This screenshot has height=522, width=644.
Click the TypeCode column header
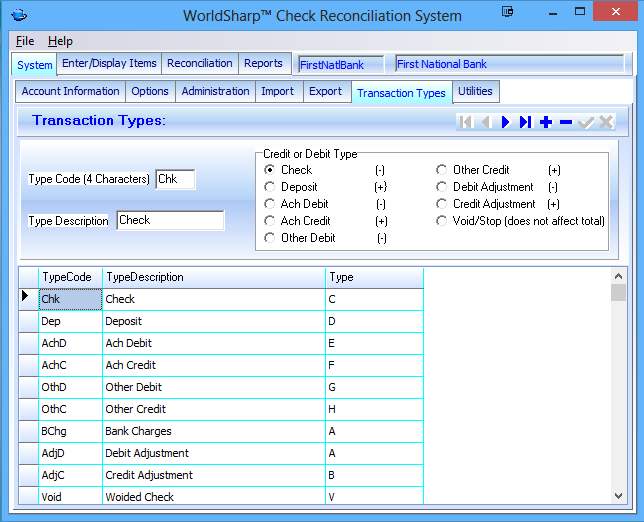tap(70, 277)
